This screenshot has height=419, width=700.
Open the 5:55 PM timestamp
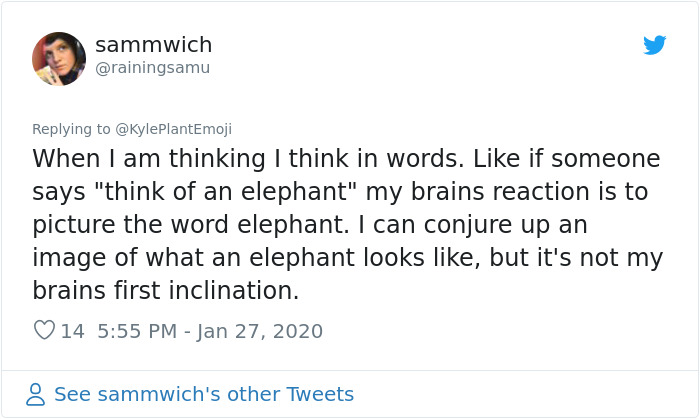(137, 331)
